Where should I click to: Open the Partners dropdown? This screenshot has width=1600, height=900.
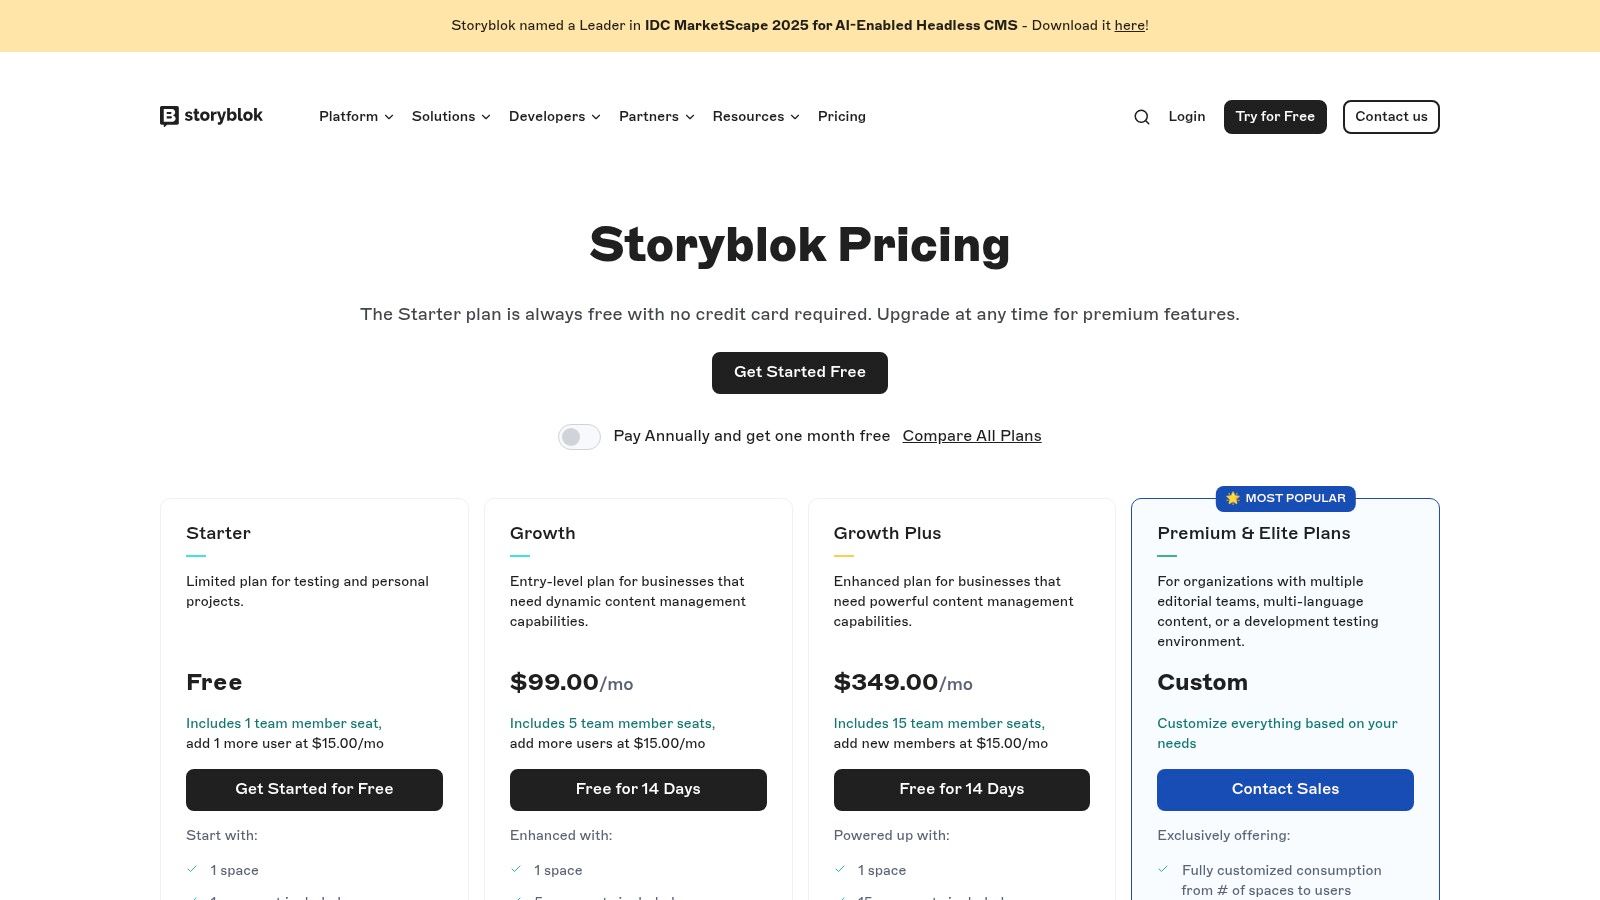pyautogui.click(x=655, y=117)
